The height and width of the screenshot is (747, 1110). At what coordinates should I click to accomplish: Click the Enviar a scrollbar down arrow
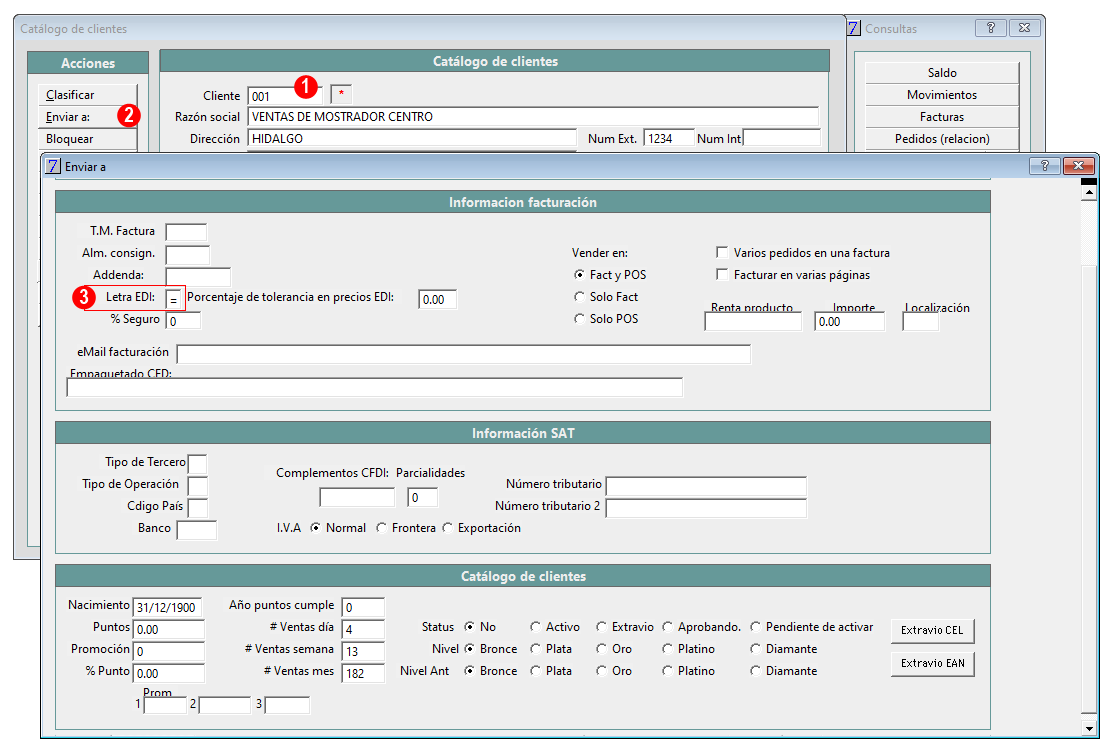click(1089, 727)
